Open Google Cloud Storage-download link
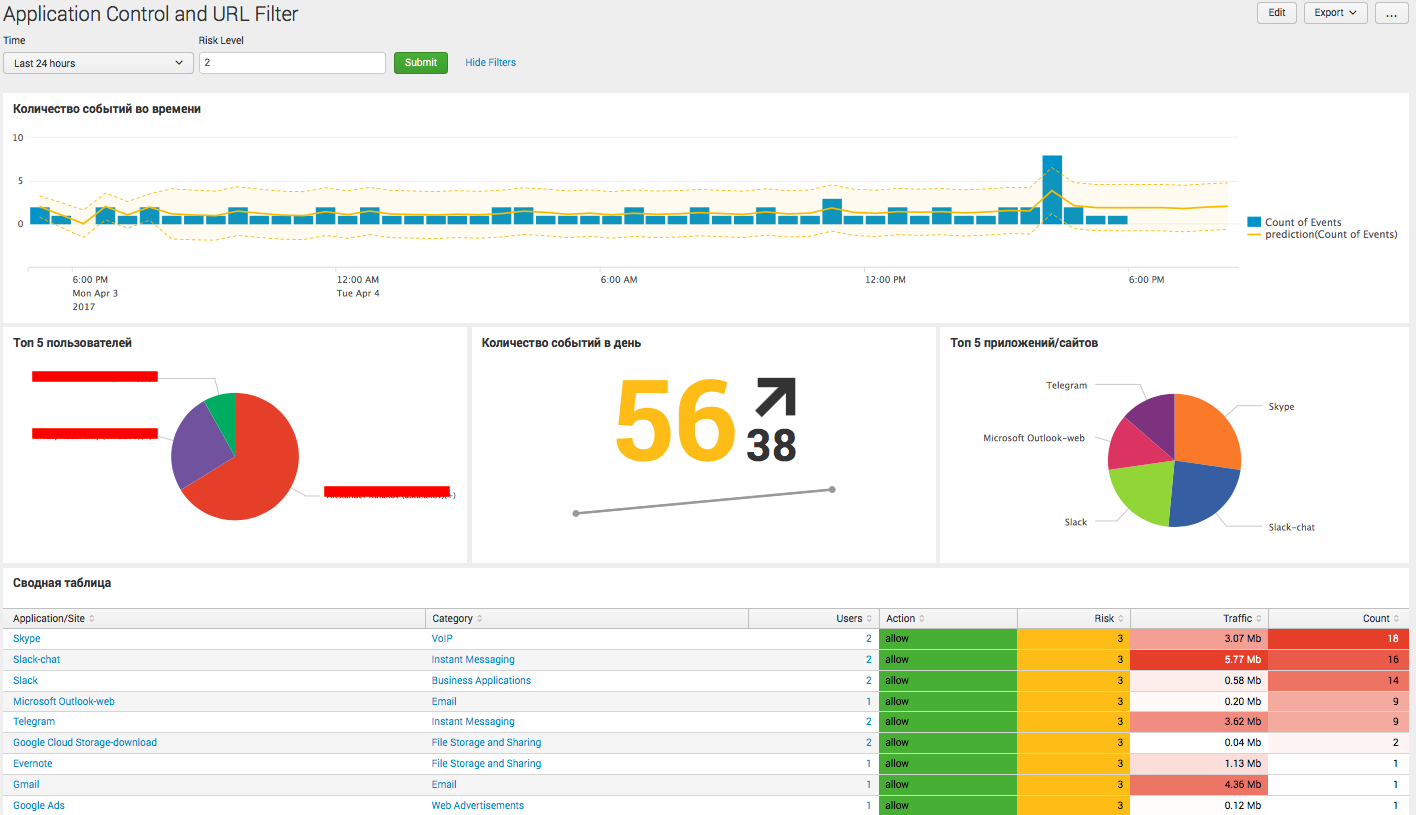This screenshot has width=1416, height=815. click(x=85, y=743)
